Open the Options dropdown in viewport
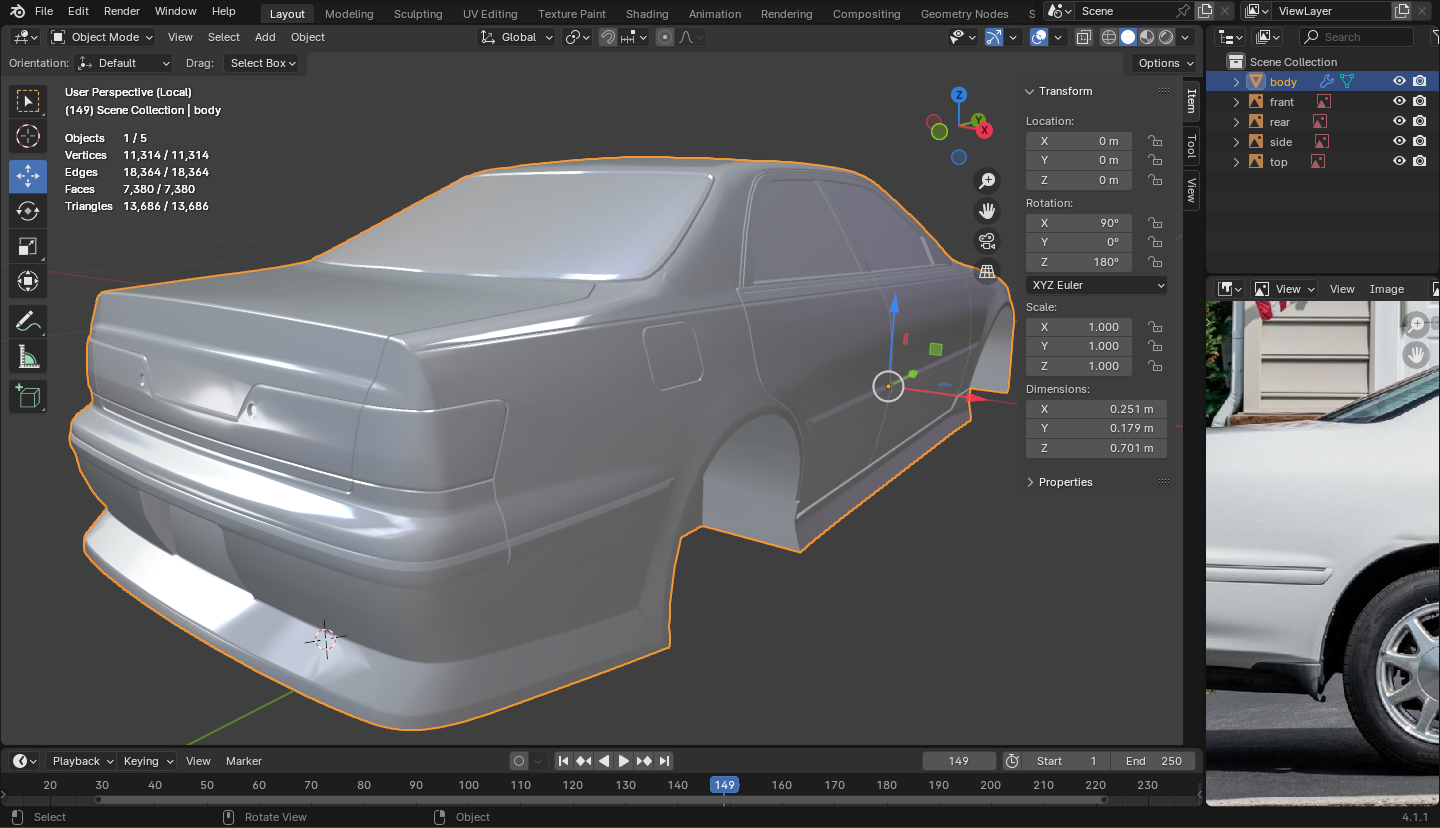 click(1166, 63)
